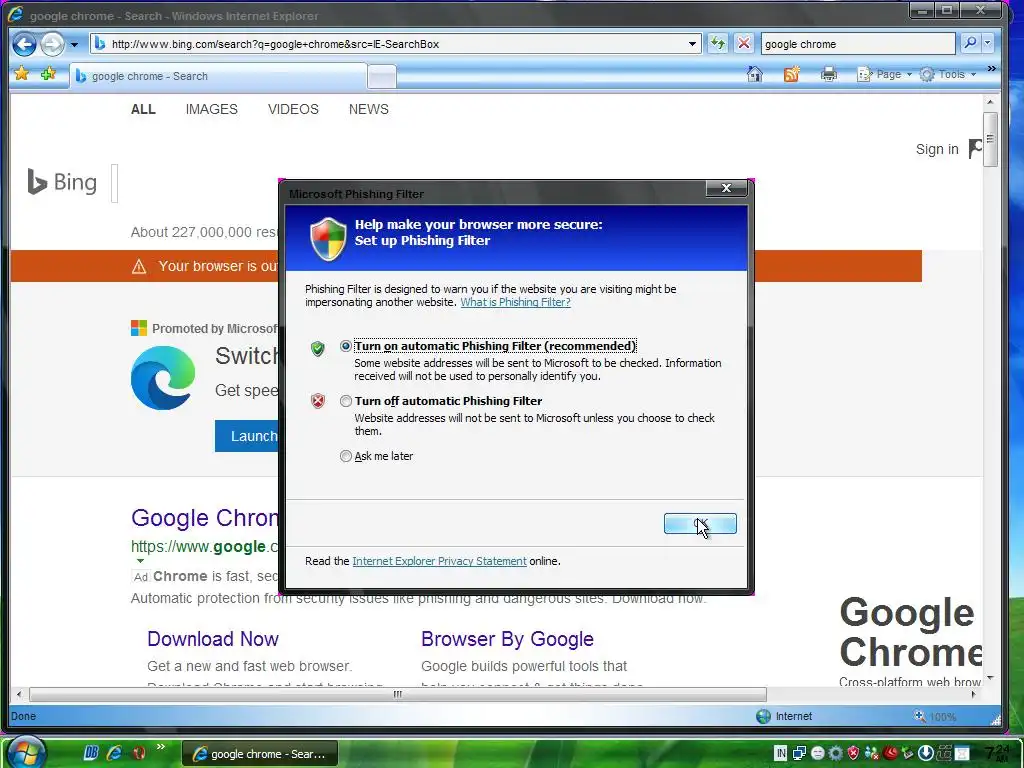Click the RSS Feeds icon

pos(792,74)
